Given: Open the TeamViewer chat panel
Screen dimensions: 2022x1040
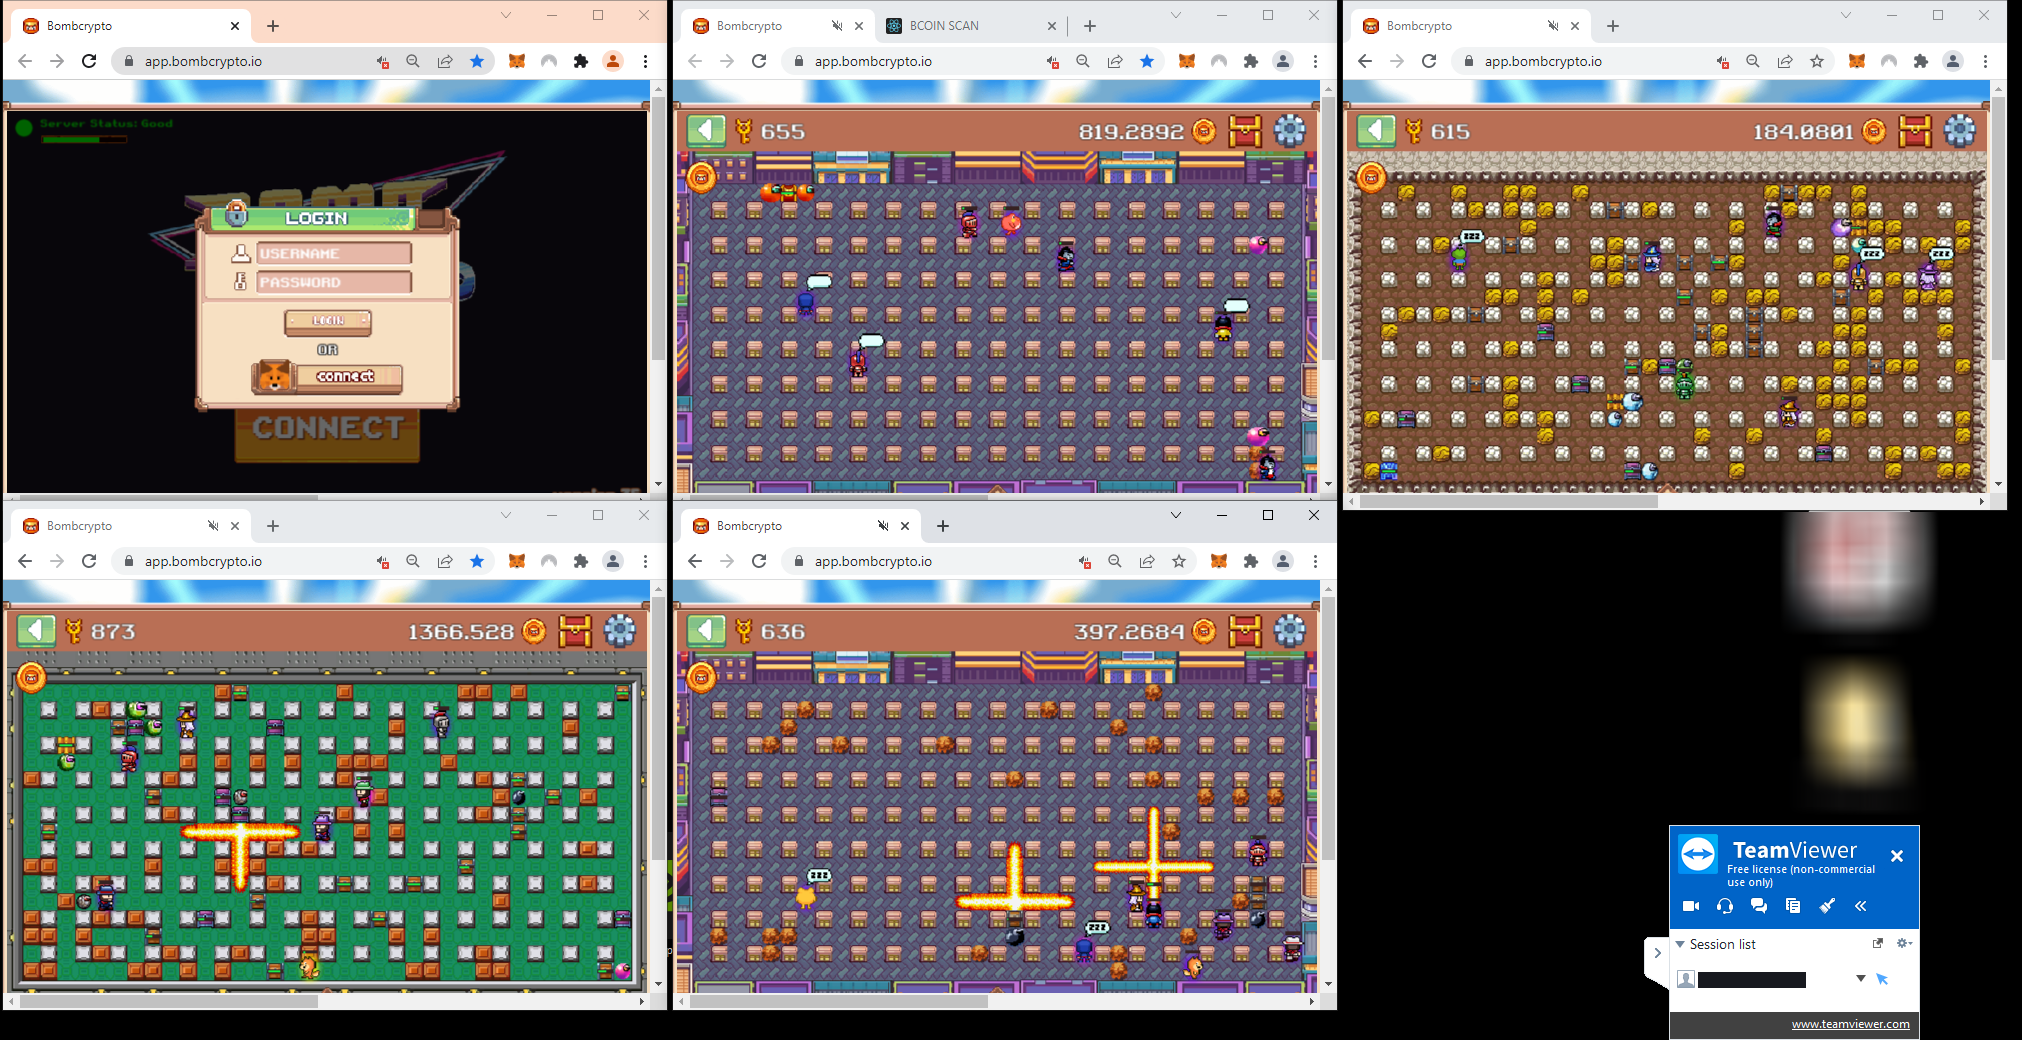Looking at the screenshot, I should coord(1759,906).
